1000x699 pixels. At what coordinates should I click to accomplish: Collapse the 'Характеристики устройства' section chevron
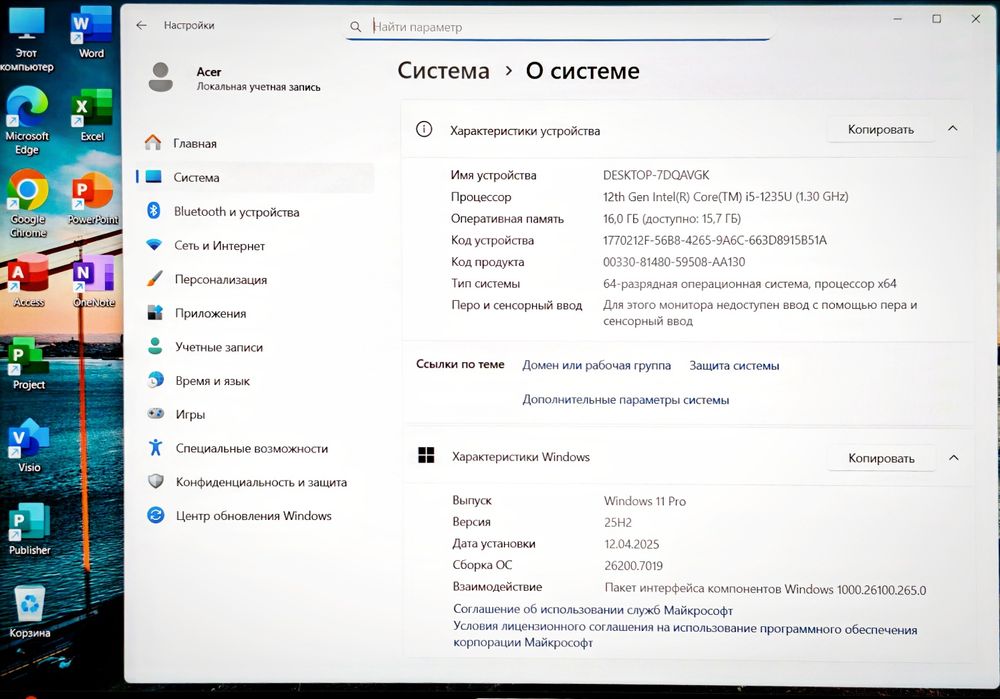(x=953, y=128)
